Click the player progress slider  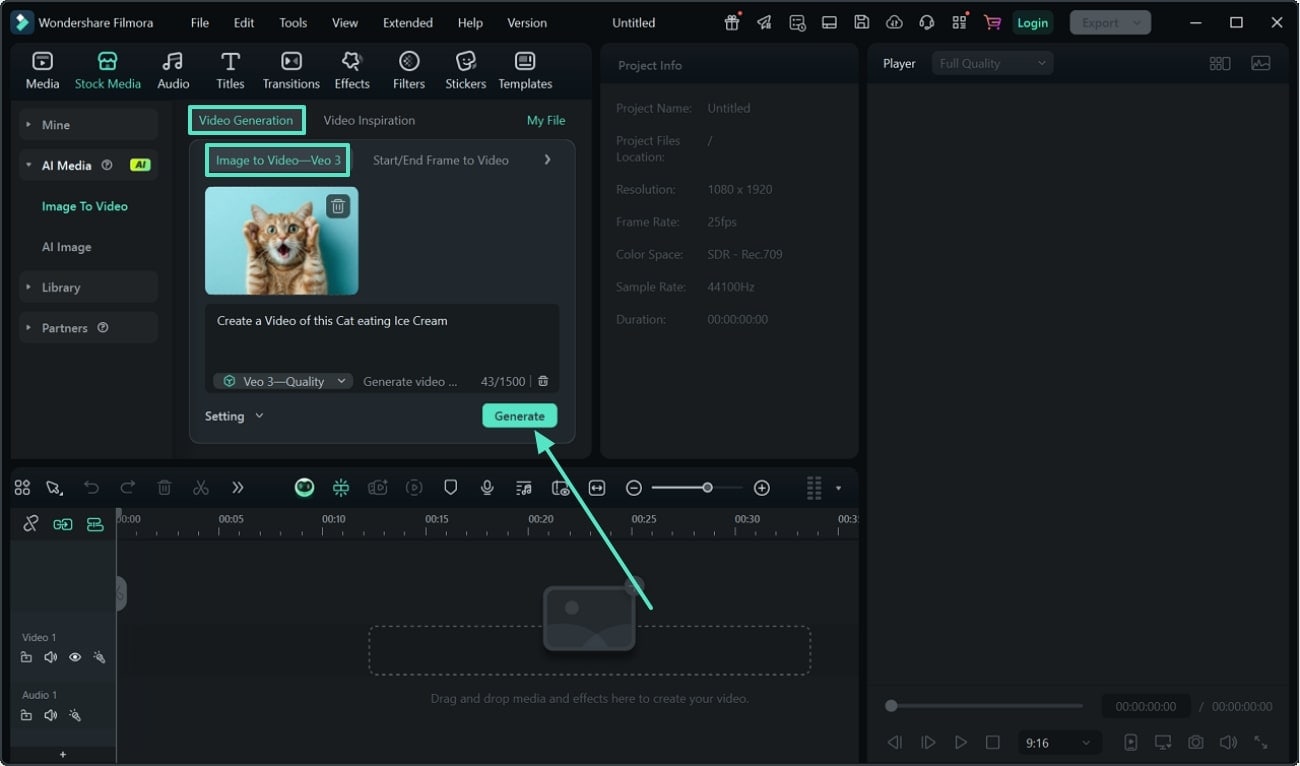tap(985, 706)
